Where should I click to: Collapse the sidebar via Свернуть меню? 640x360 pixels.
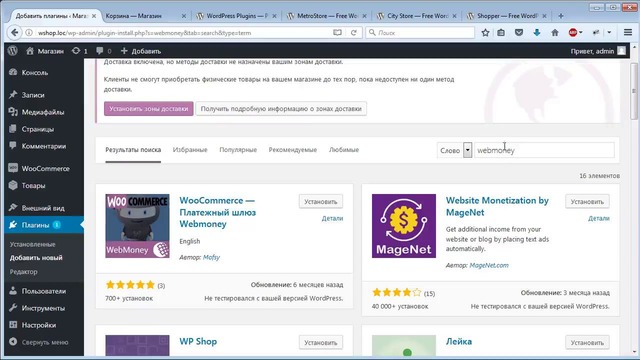(x=44, y=342)
